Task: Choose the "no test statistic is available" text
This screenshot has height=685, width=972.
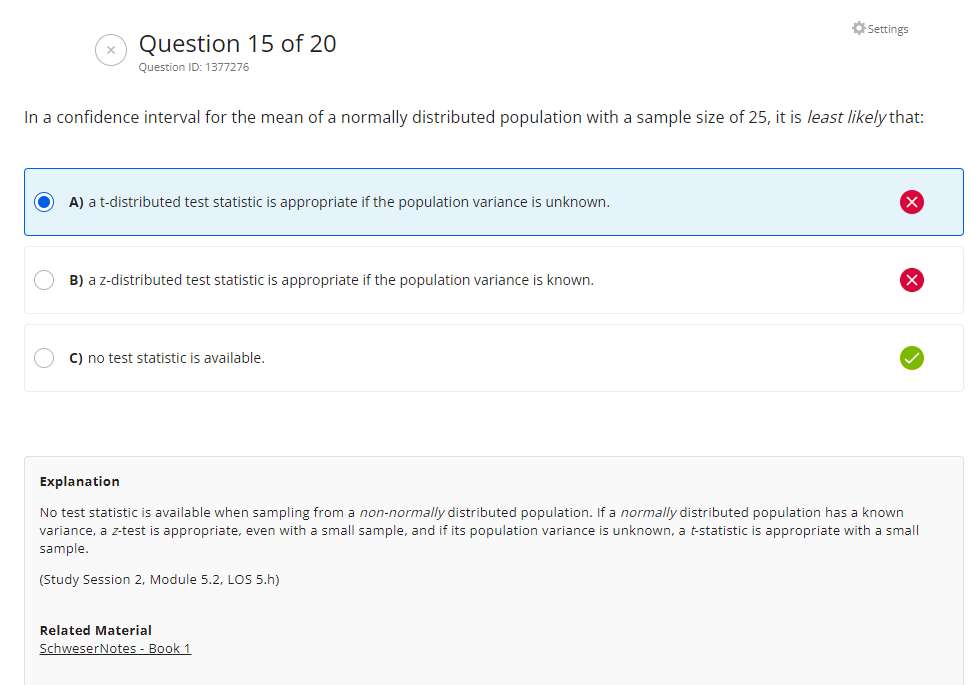Action: [176, 358]
